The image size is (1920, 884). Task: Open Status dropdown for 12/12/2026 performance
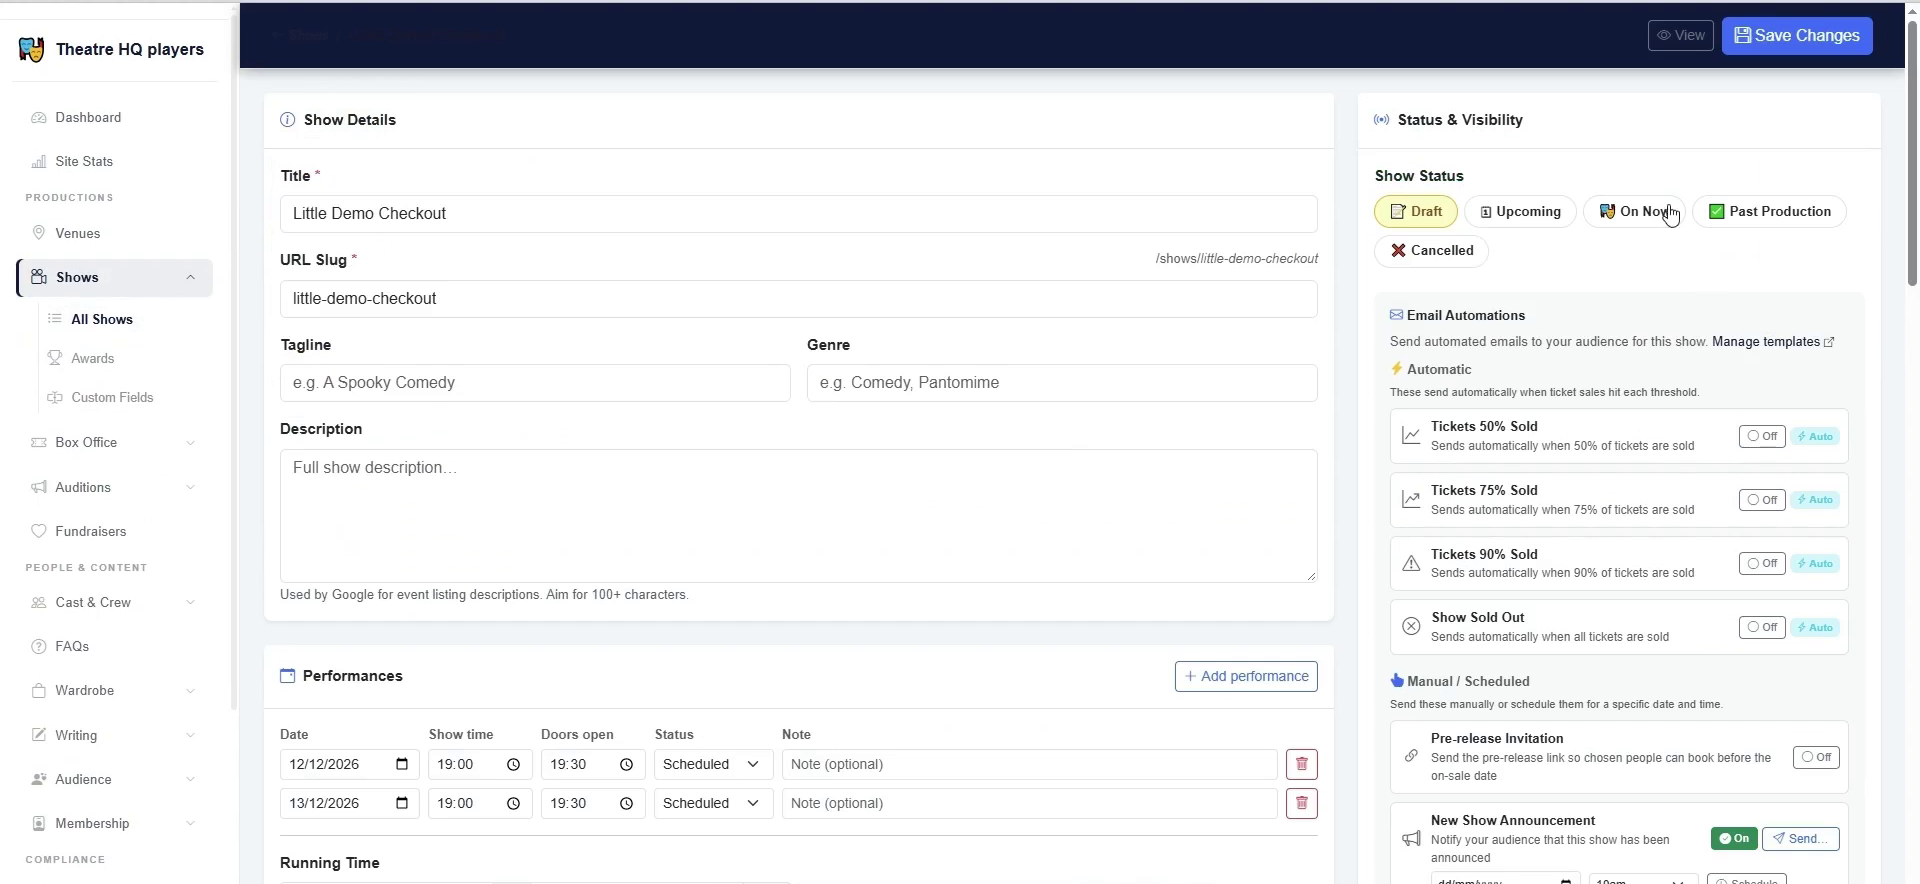coord(713,764)
